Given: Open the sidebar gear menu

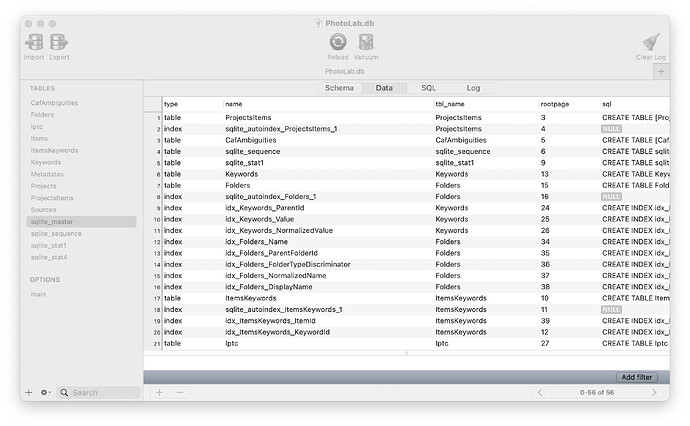Looking at the screenshot, I should [45, 393].
